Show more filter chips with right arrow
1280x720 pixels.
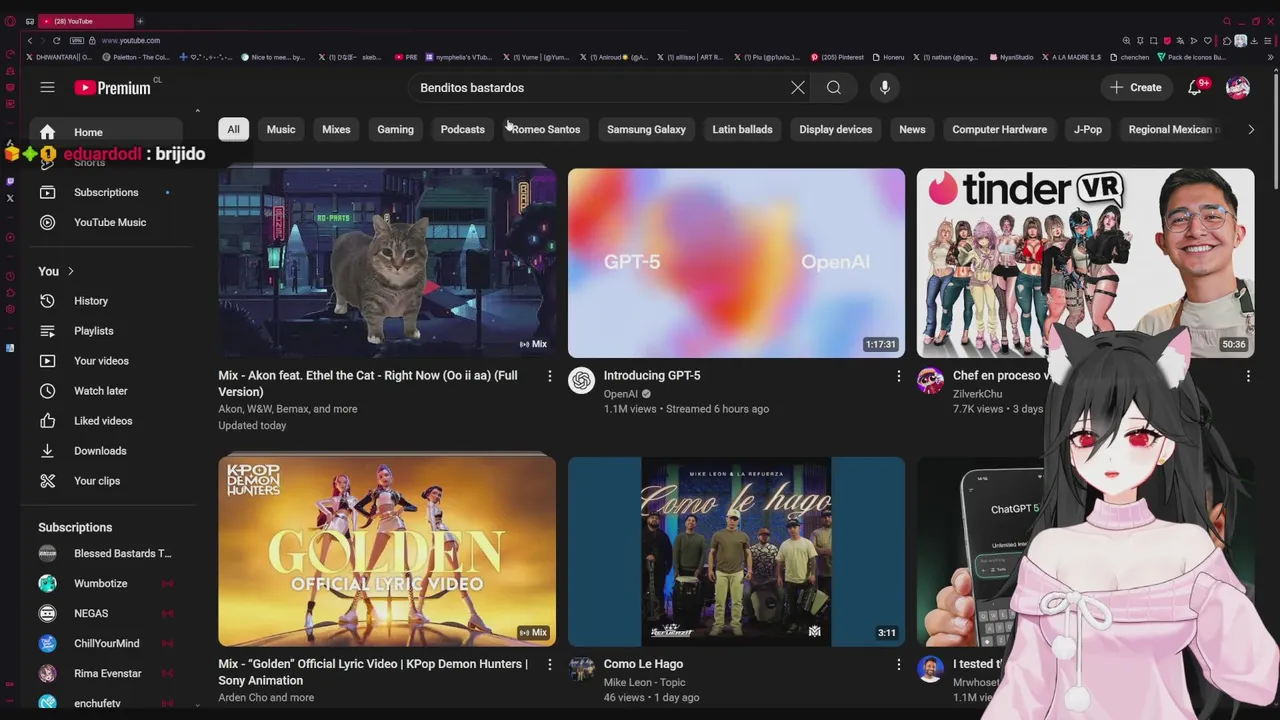tap(1250, 129)
